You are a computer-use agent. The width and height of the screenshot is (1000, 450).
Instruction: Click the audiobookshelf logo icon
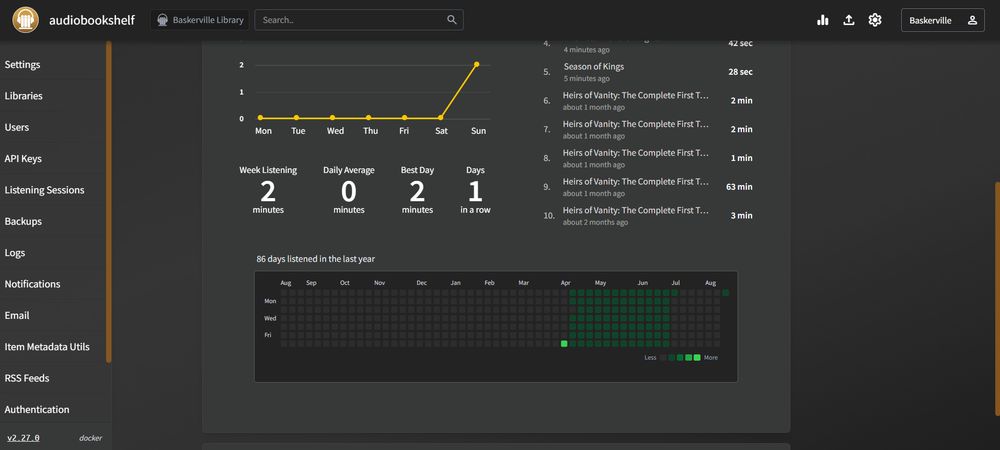[x=26, y=20]
